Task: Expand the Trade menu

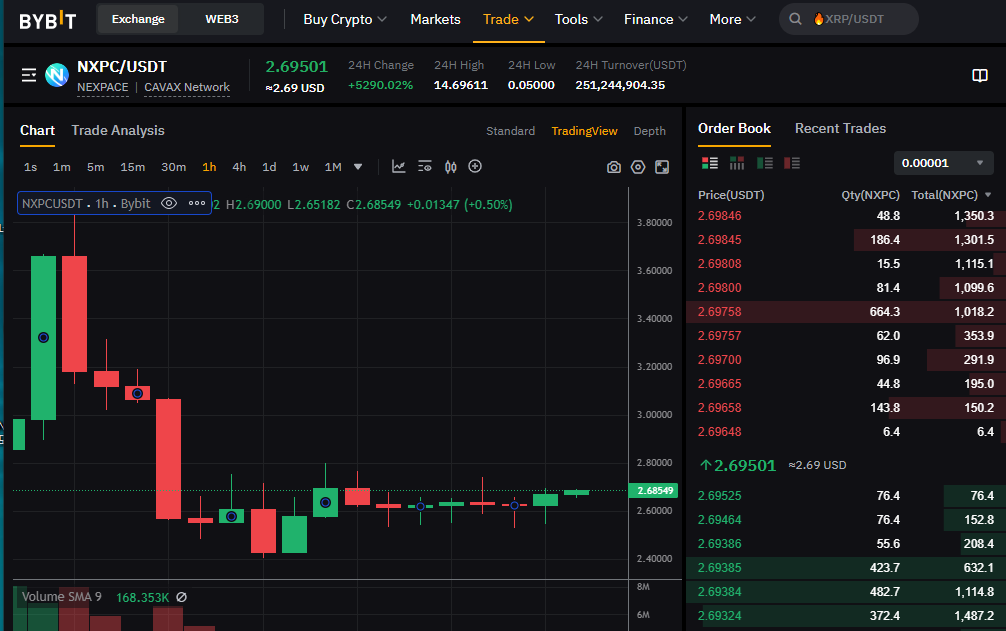Action: click(508, 19)
